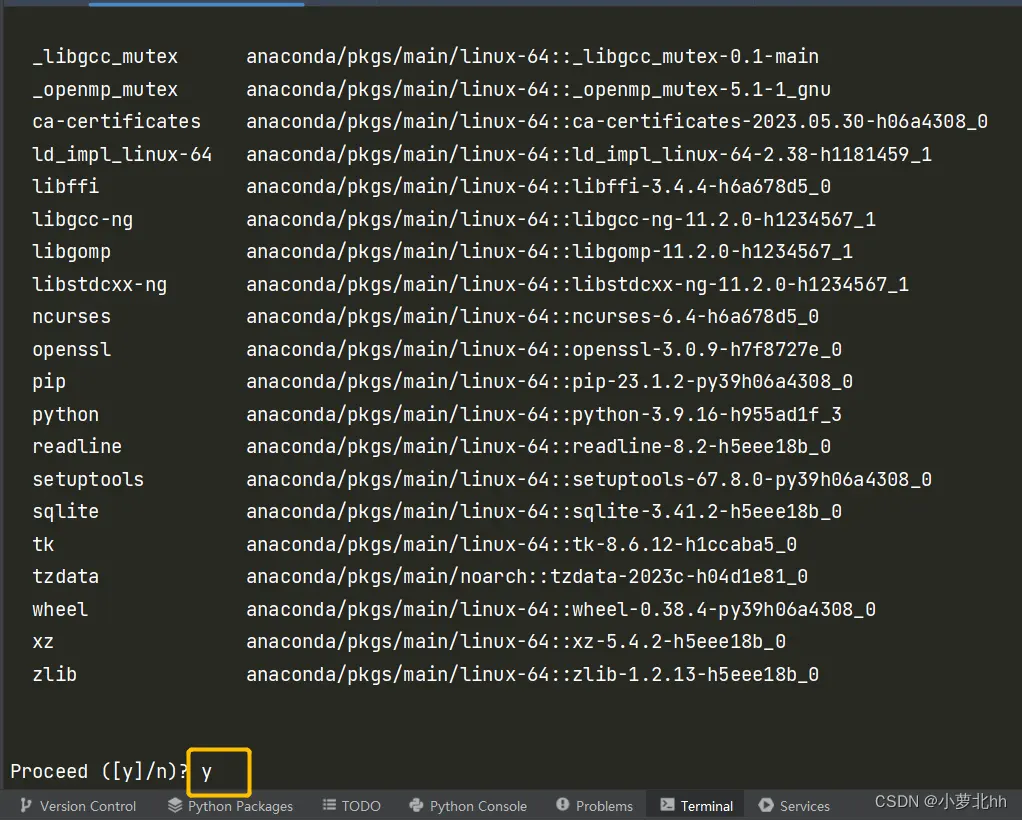This screenshot has height=820, width=1022.
Task: Click the openssl-3.0.9 package path
Action: pyautogui.click(x=544, y=349)
